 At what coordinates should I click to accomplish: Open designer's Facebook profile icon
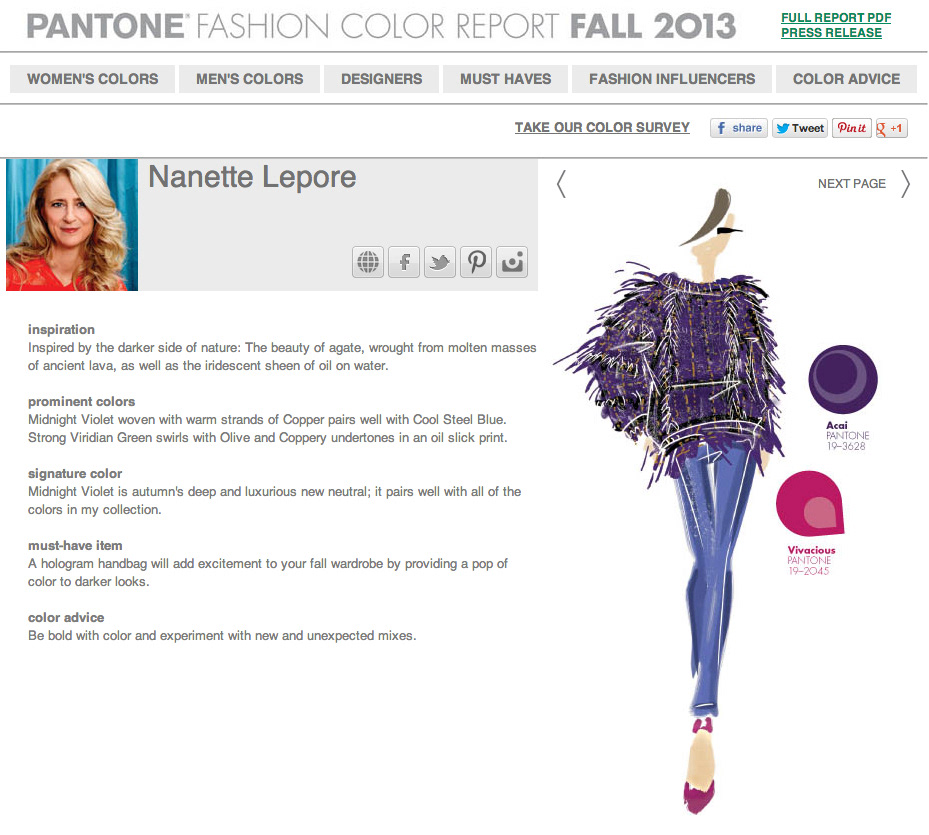pyautogui.click(x=404, y=262)
